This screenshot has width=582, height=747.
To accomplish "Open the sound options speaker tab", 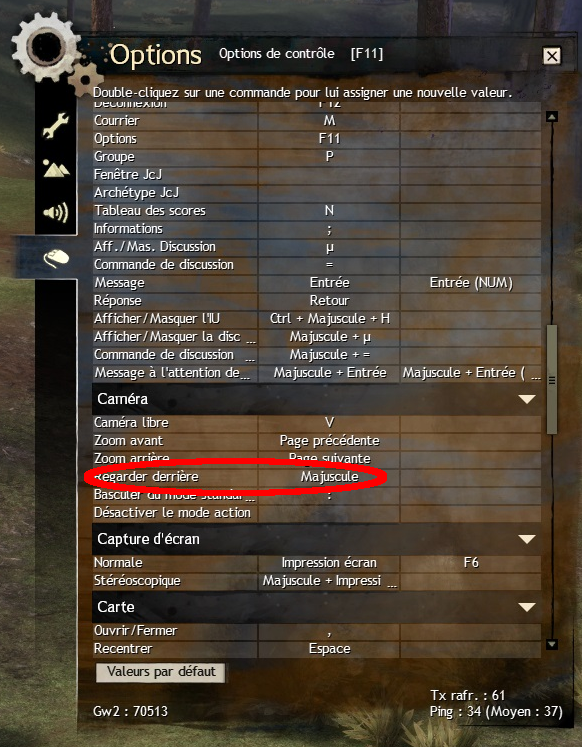I will click(56, 212).
